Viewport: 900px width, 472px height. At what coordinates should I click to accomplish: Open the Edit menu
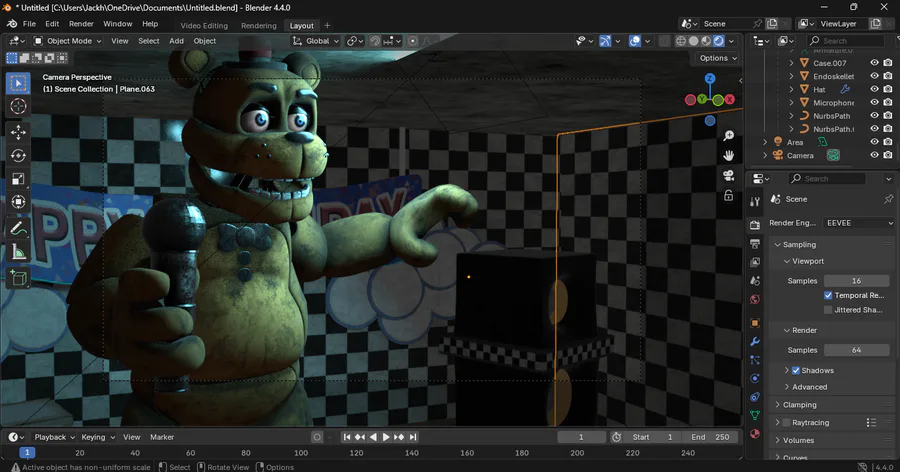pos(52,24)
